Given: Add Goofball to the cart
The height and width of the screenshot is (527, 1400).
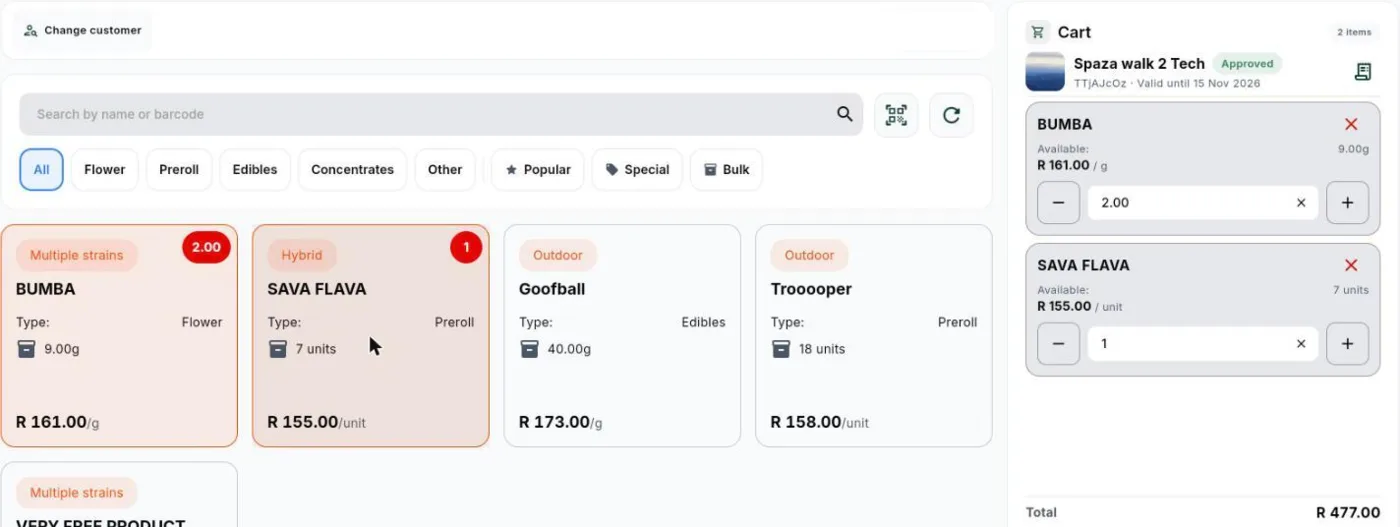Looking at the screenshot, I should [622, 336].
